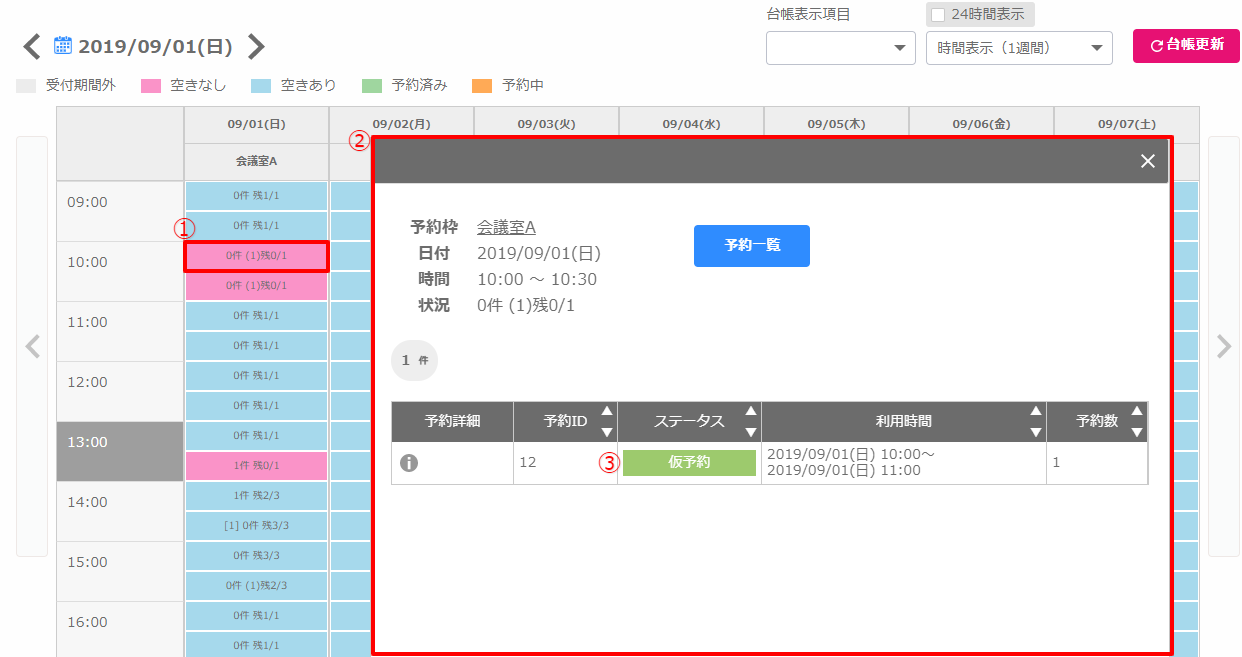1242x657 pixels.
Task: Close the reservation popup with X
Action: coord(1147,161)
